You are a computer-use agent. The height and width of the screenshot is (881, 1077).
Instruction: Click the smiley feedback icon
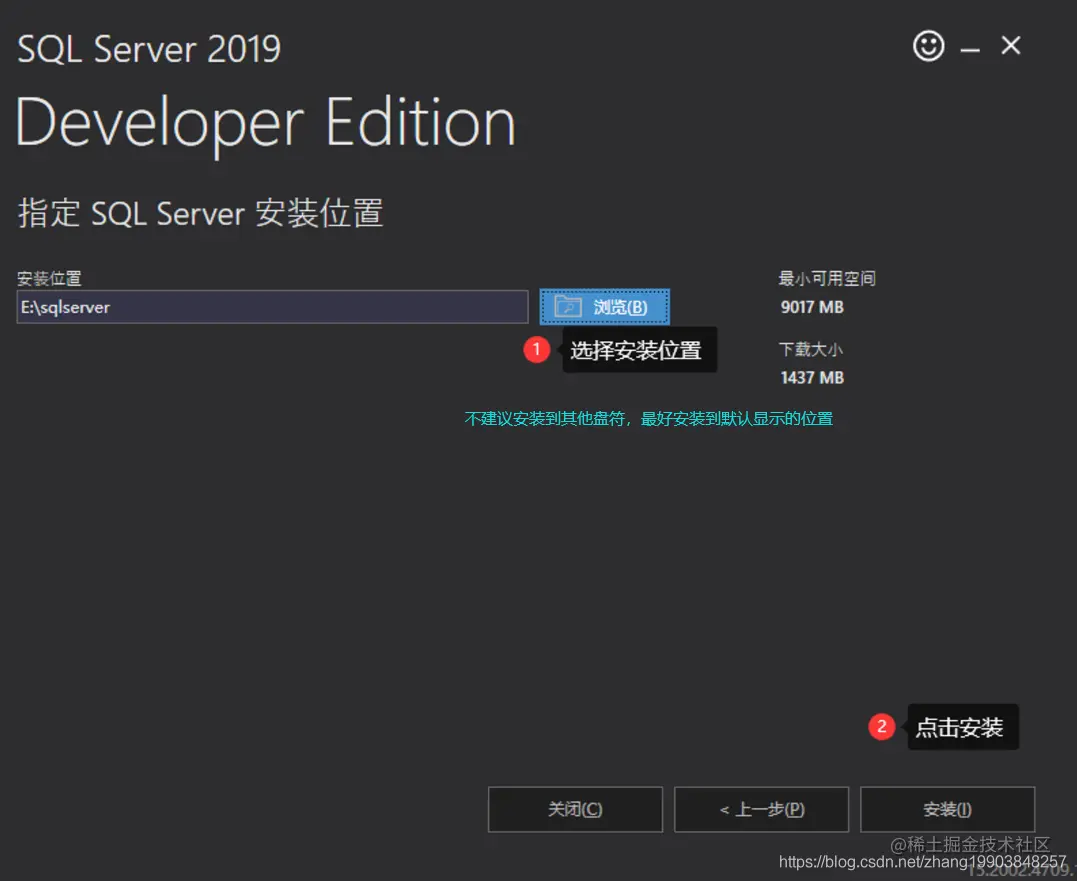[928, 46]
